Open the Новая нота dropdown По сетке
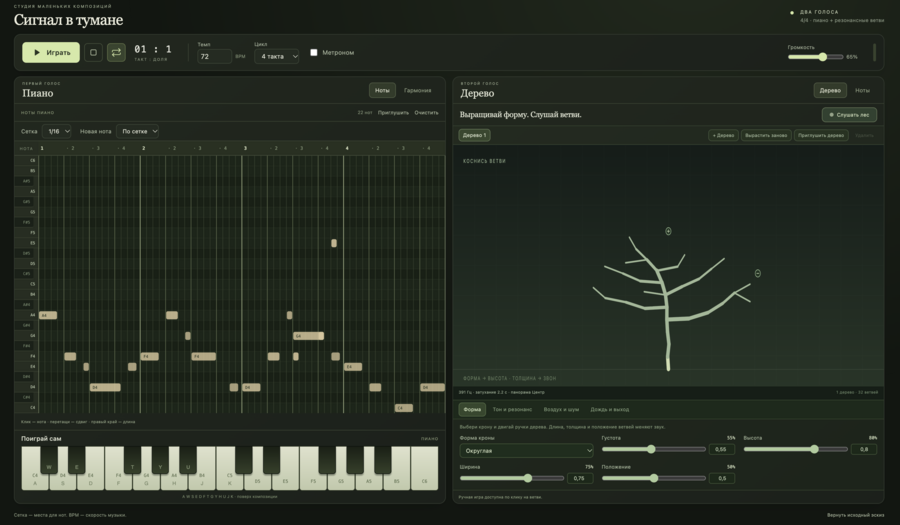900x525 pixels. click(137, 131)
